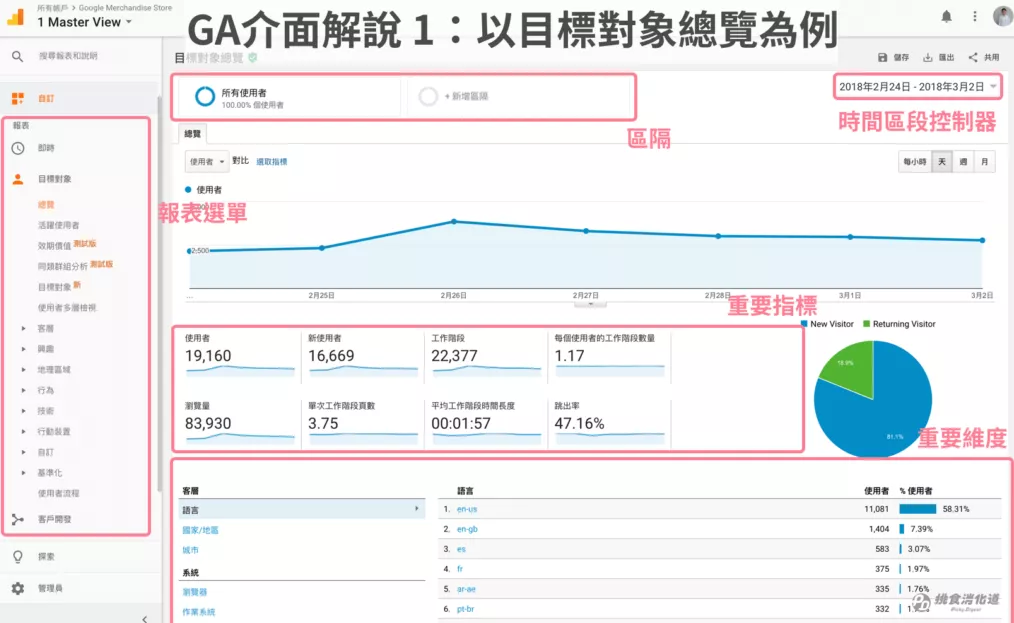This screenshot has width=1014, height=623.
Task: Click the New Visitor legend swatch
Action: (804, 323)
